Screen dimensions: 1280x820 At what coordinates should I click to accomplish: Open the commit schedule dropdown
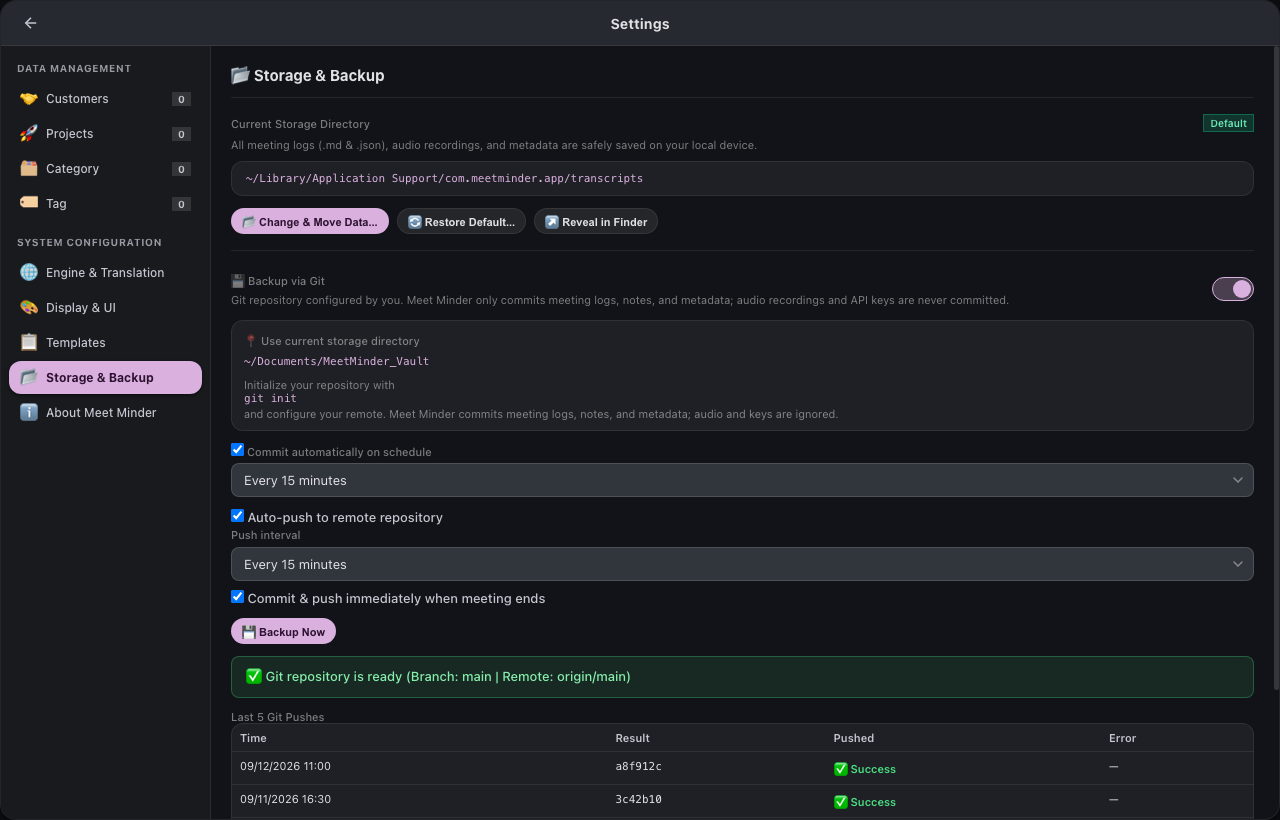coord(742,480)
